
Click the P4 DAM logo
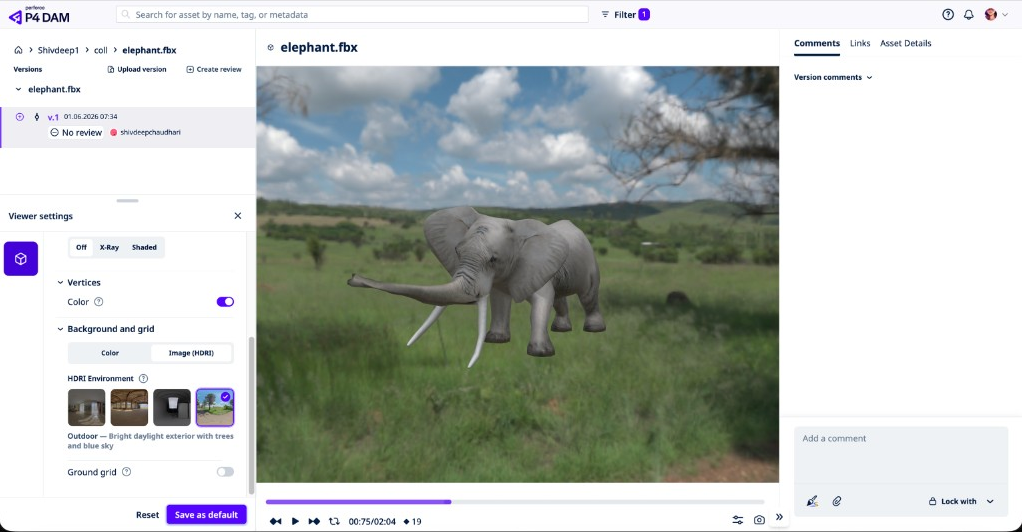[x=39, y=14]
